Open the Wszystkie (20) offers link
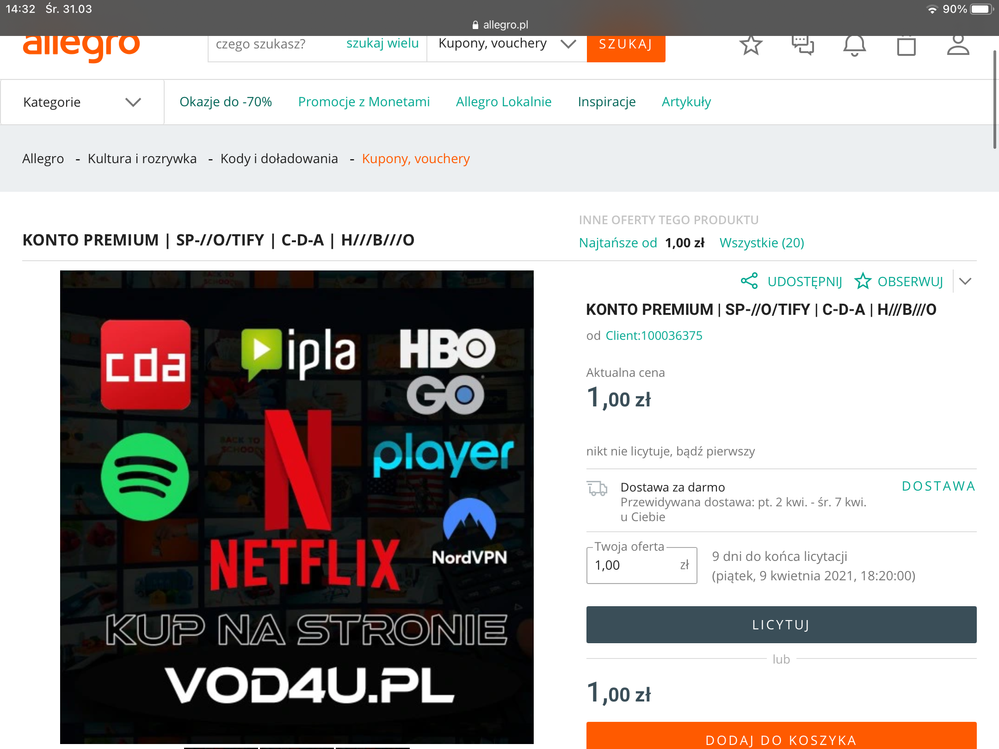The width and height of the screenshot is (999, 749). click(x=761, y=243)
